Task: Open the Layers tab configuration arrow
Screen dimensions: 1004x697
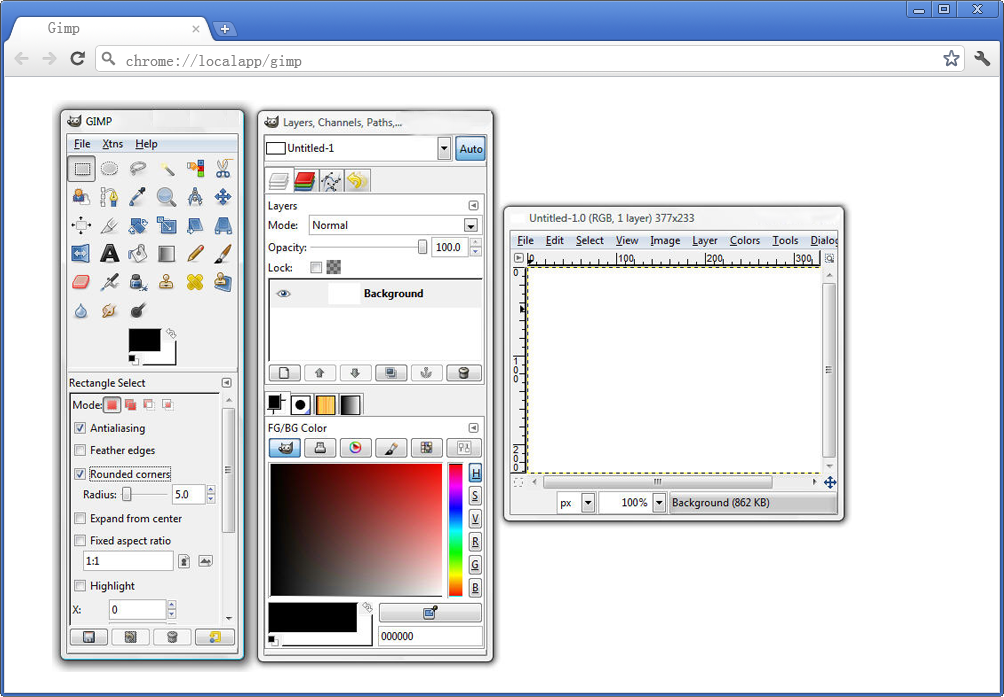Action: pos(473,205)
